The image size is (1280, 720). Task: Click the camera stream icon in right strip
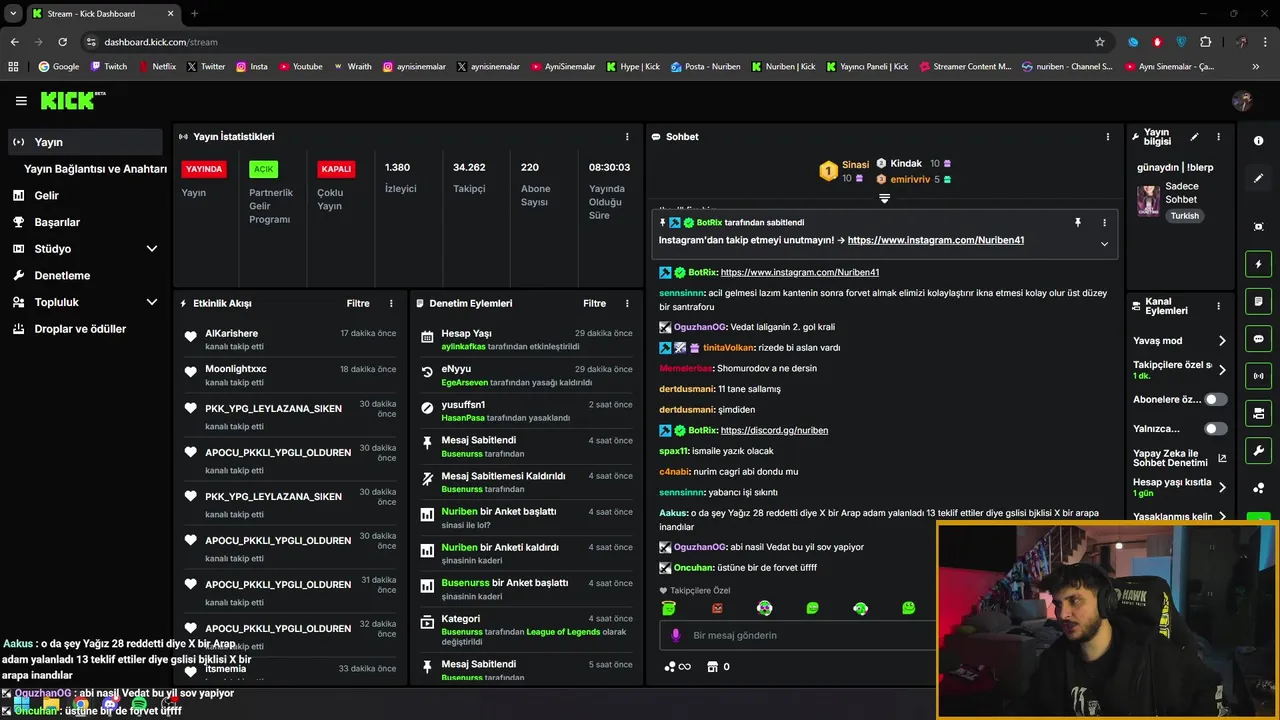(1258, 413)
